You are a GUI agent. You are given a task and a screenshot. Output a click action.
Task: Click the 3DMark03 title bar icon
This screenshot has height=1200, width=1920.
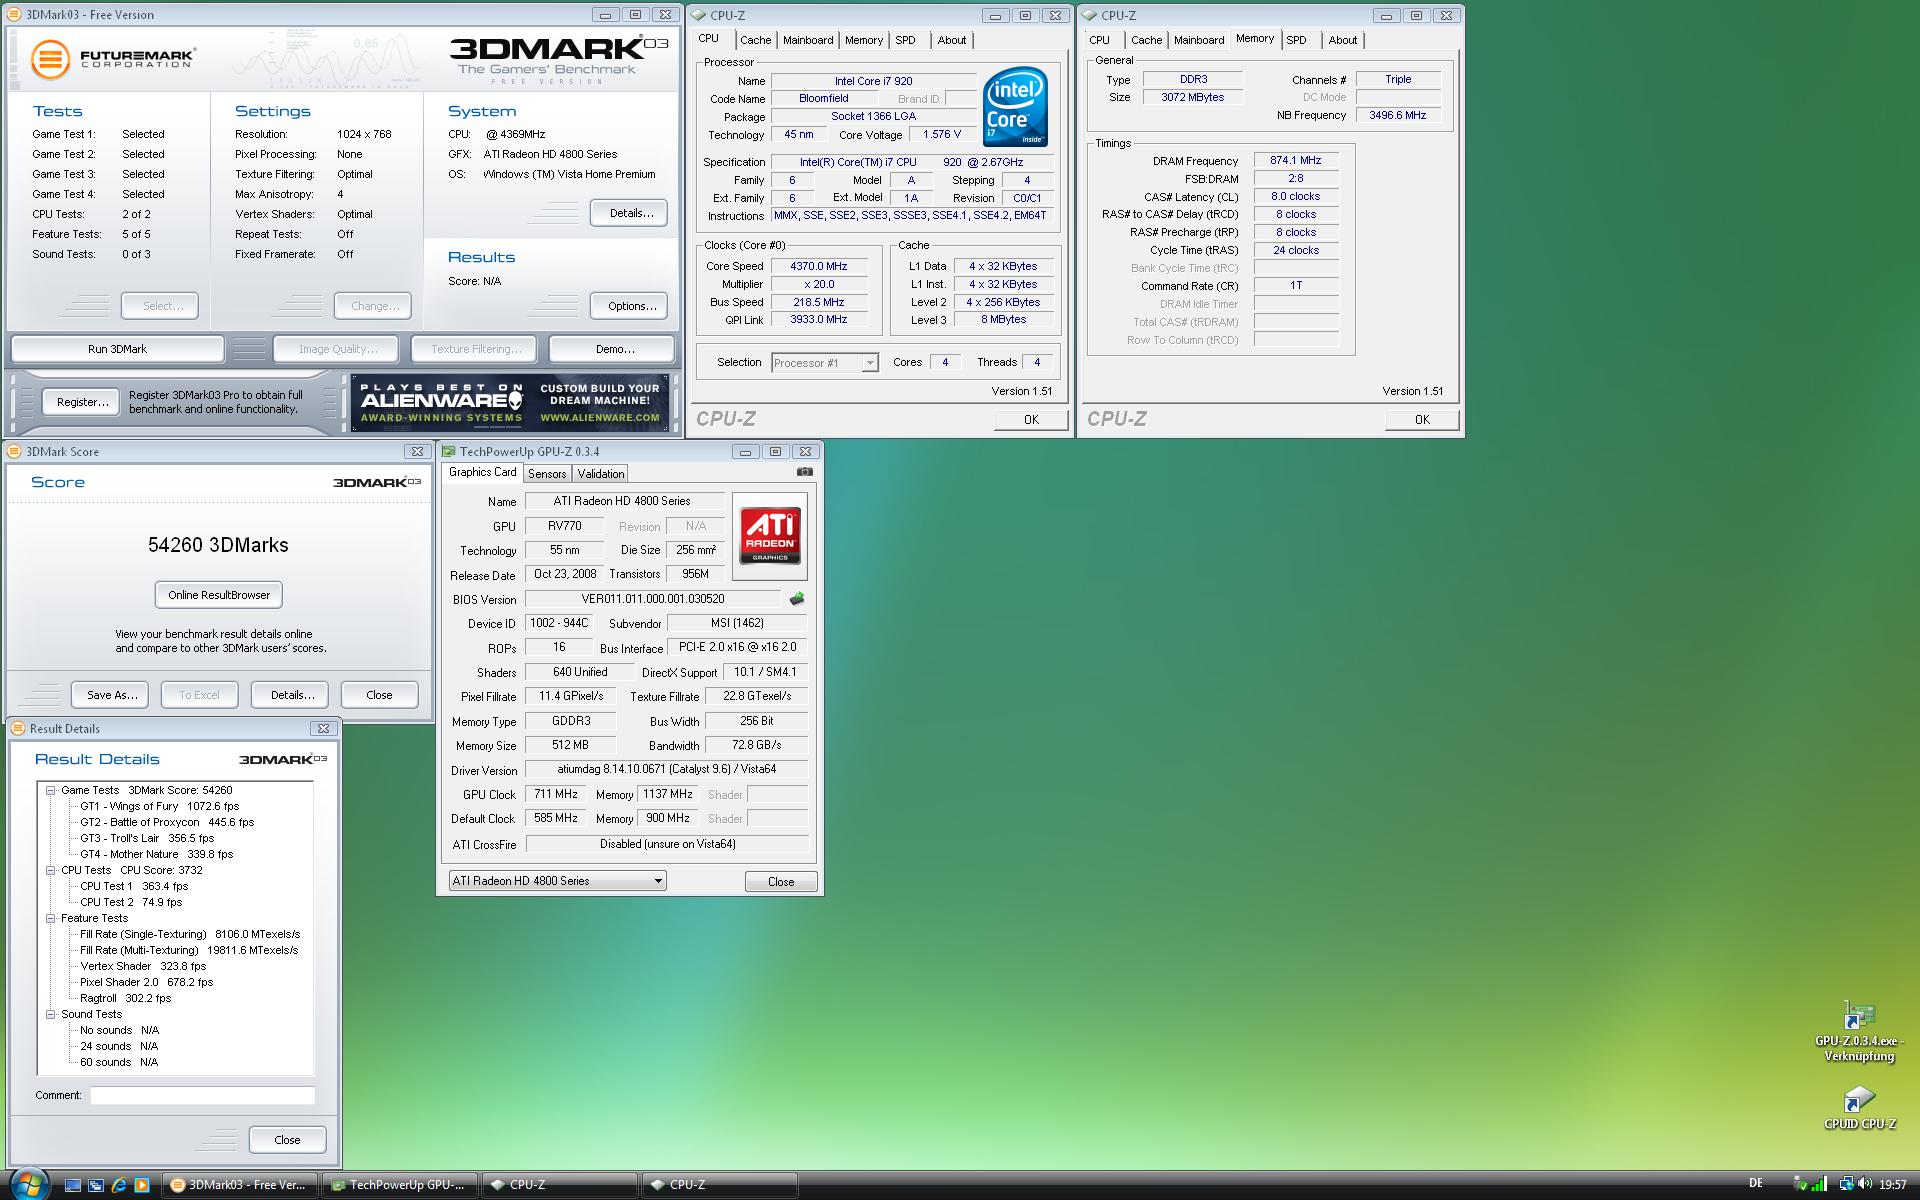coord(16,15)
